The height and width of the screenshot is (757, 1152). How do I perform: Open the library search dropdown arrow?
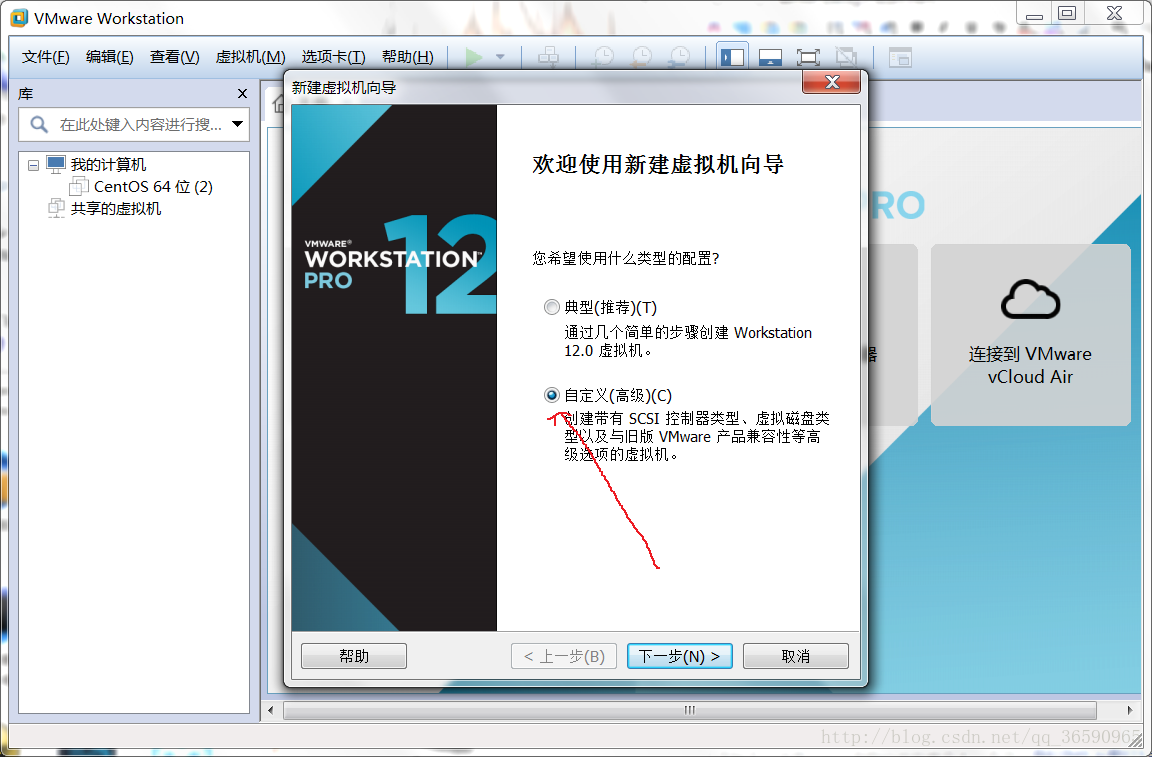(237, 124)
